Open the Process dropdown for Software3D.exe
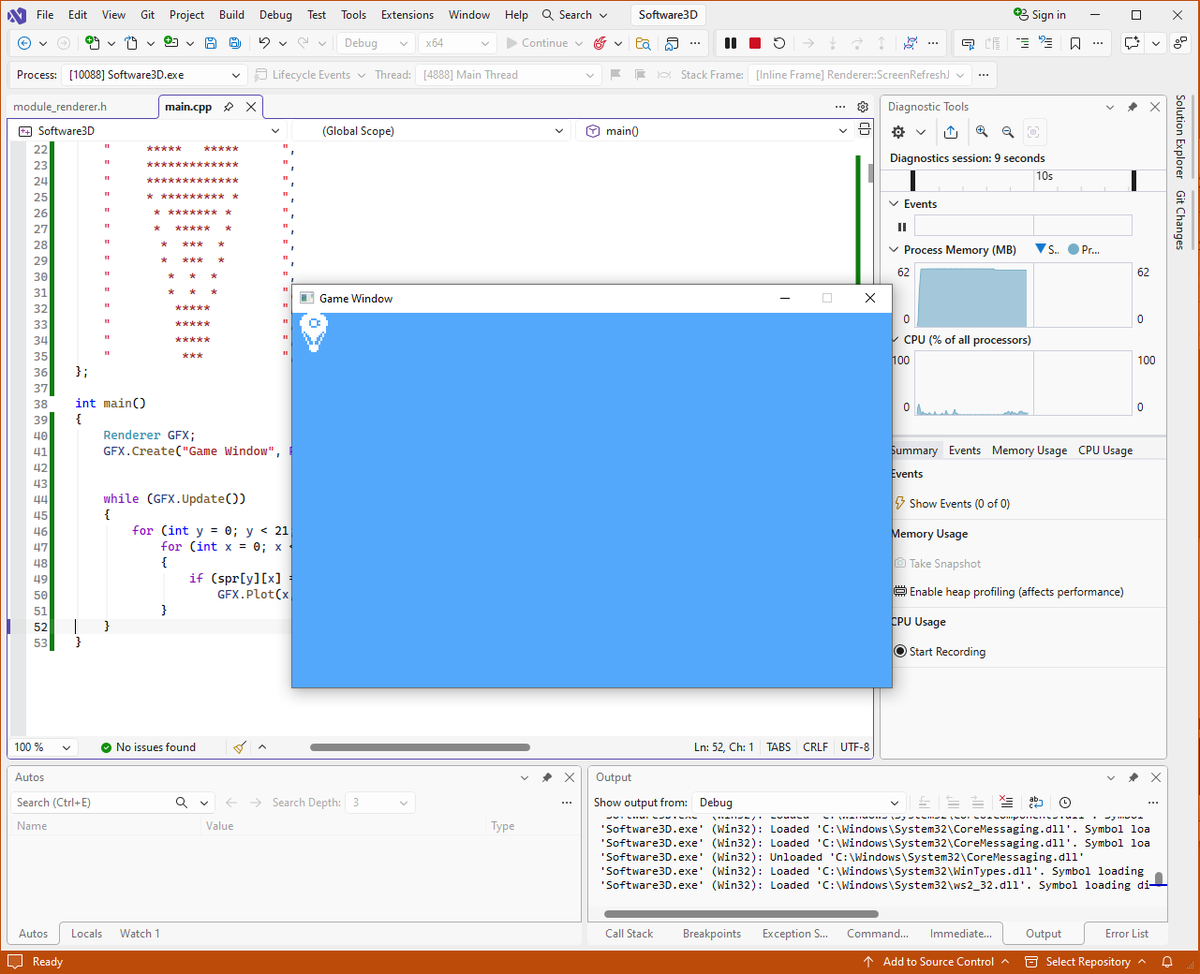 (155, 75)
